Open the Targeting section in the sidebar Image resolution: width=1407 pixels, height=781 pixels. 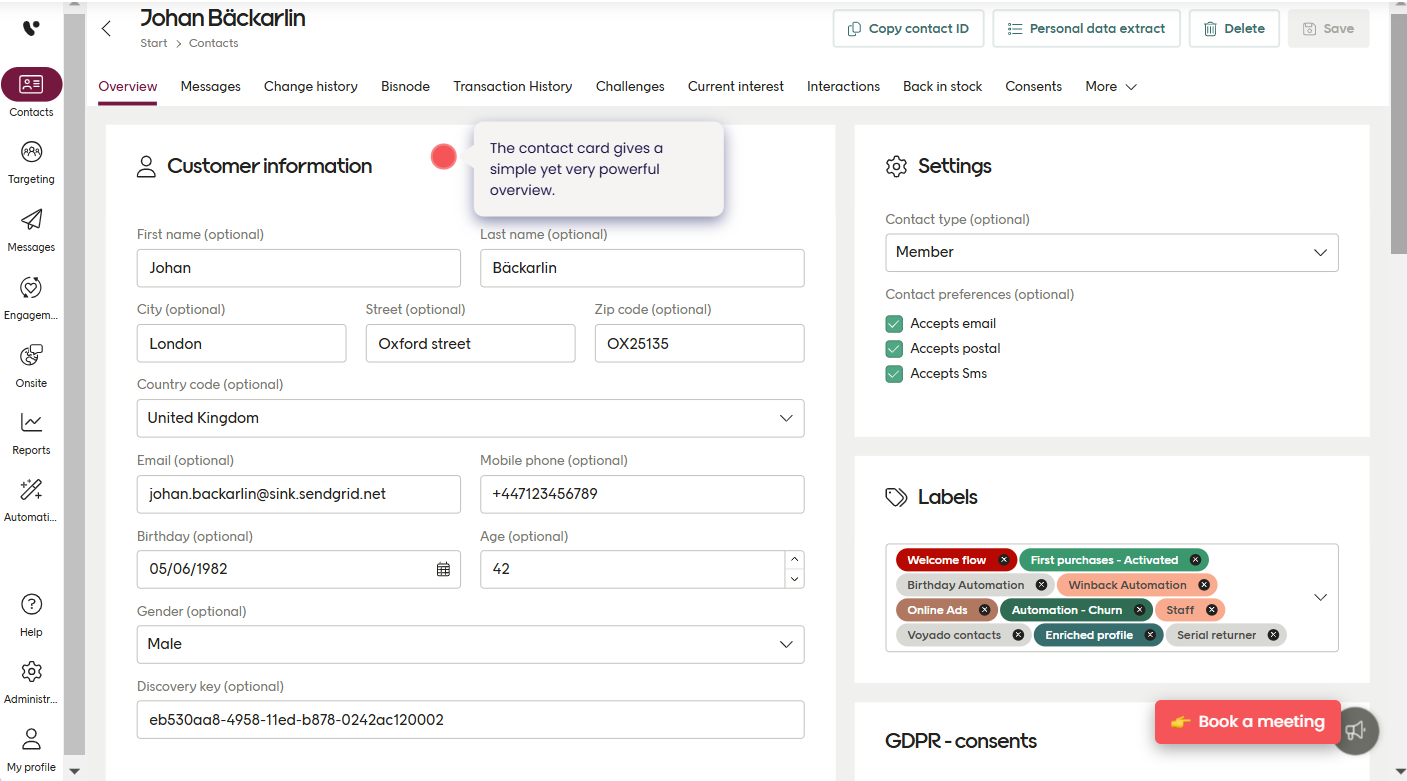tap(31, 160)
